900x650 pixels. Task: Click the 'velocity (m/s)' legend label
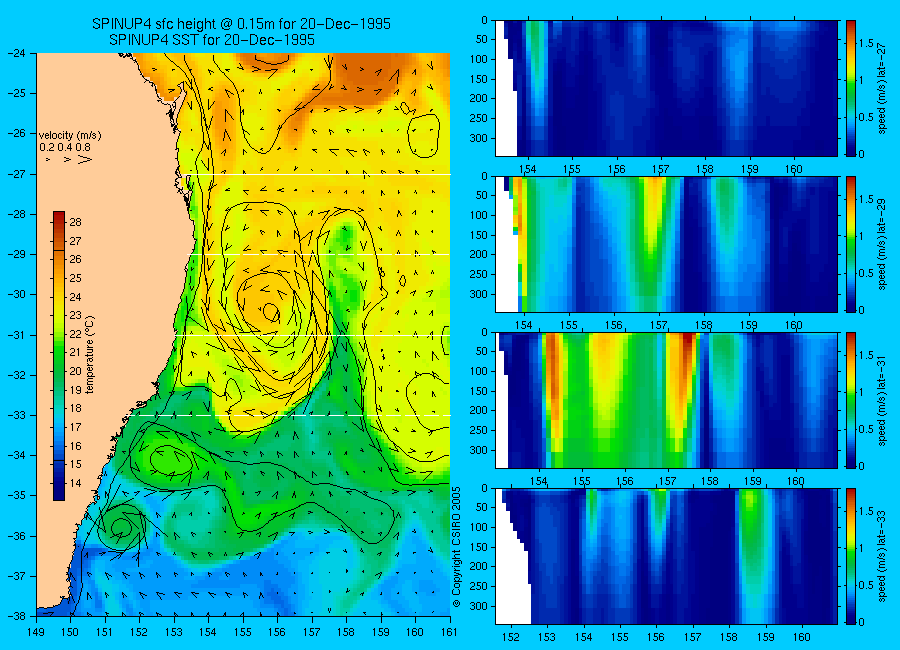coord(70,136)
